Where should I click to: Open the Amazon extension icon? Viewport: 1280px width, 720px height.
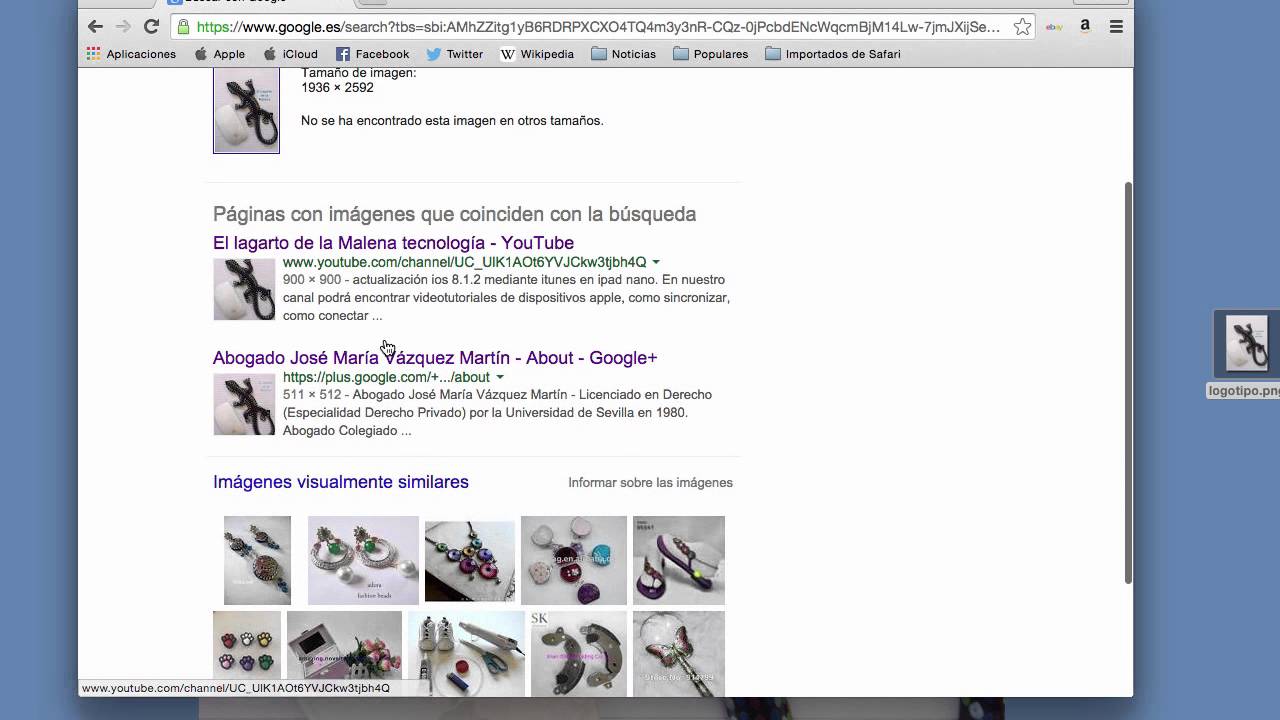1085,27
